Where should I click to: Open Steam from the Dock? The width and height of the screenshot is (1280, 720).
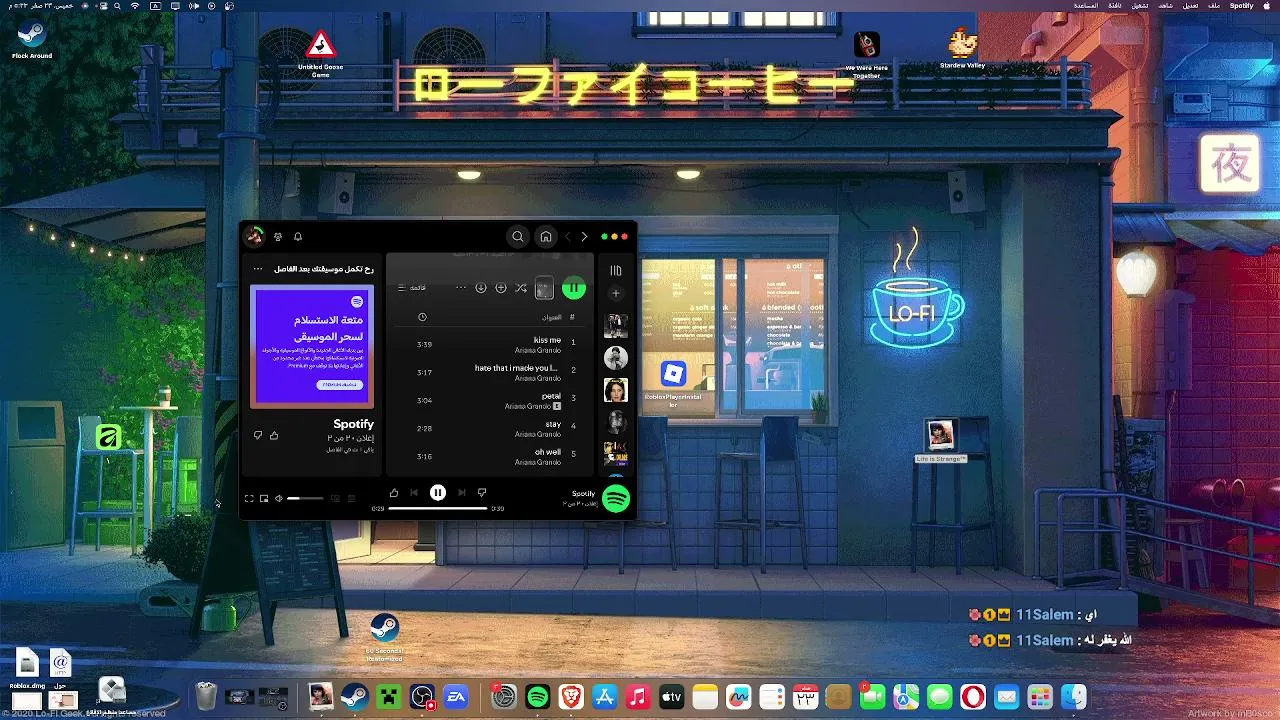354,696
